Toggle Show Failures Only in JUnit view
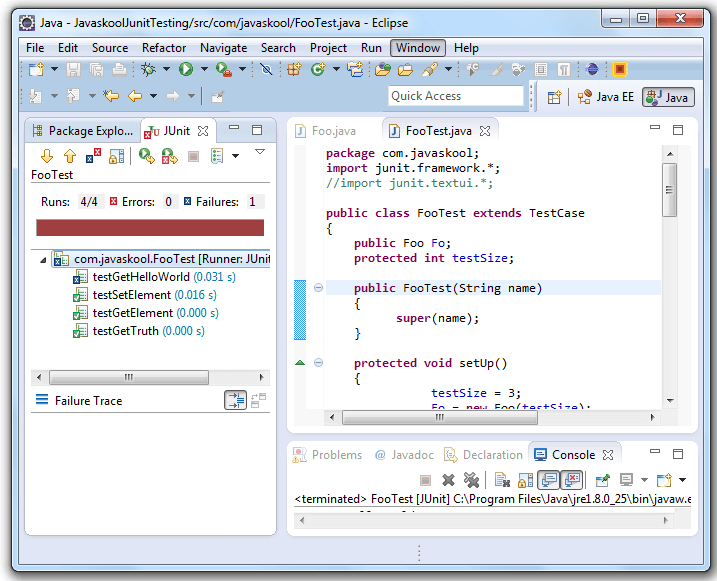The image size is (717, 581). coord(93,156)
